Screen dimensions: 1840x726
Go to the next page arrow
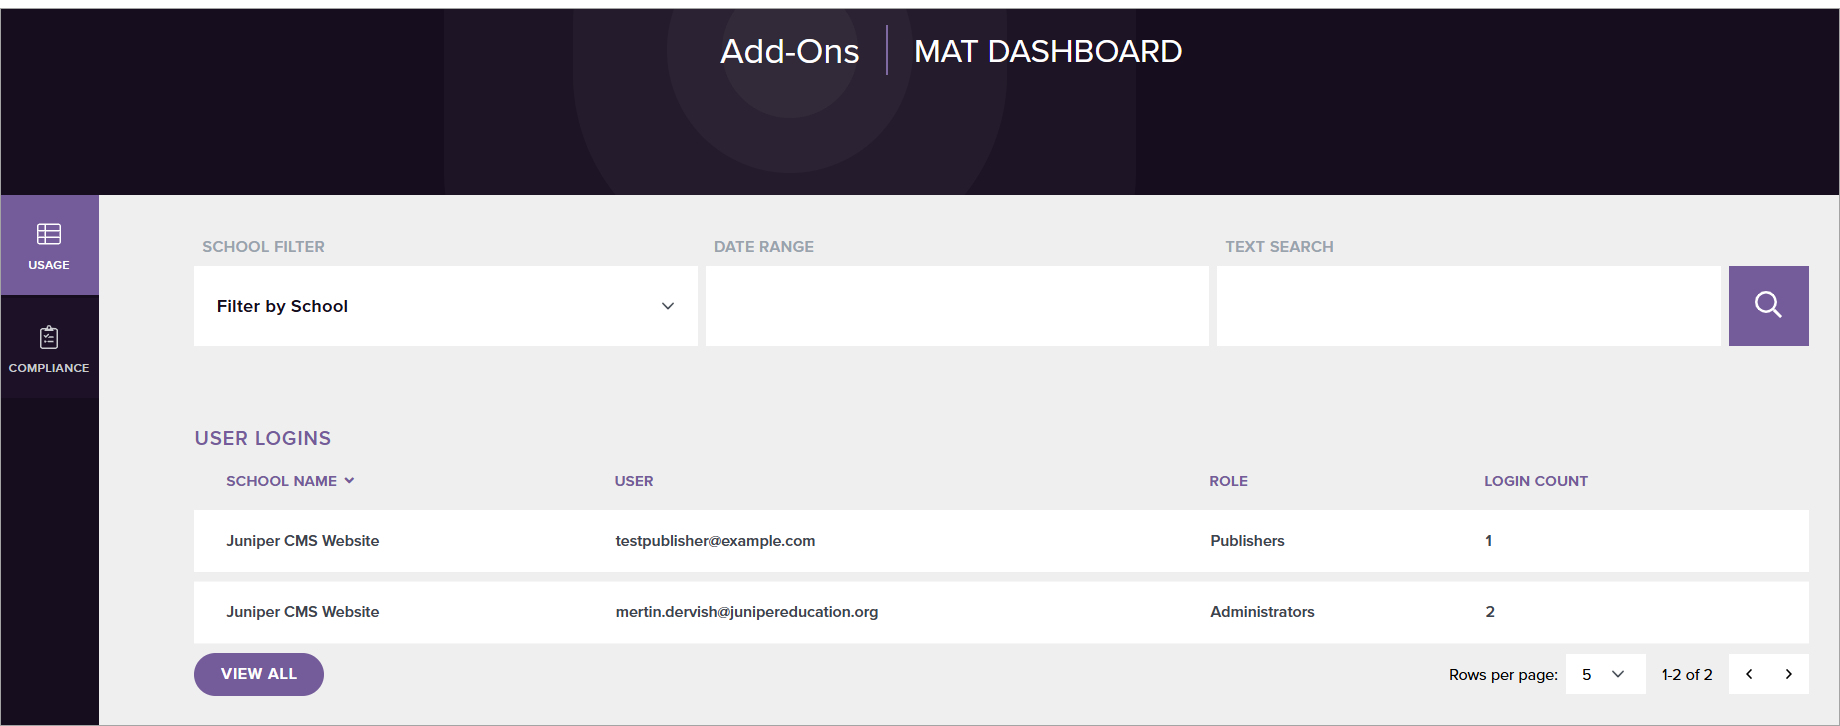coord(1789,674)
